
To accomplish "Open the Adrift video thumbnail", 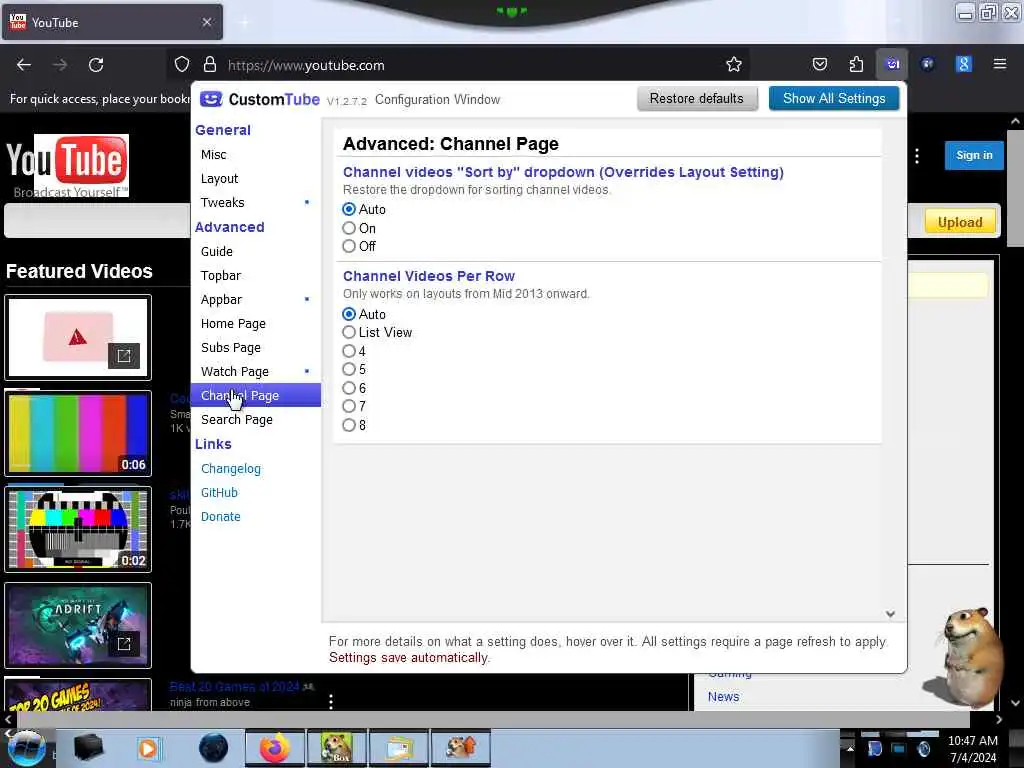I will pos(78,626).
